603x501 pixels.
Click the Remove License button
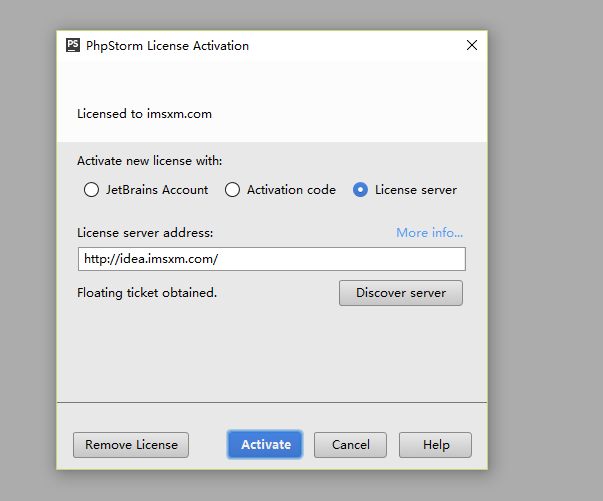(131, 445)
